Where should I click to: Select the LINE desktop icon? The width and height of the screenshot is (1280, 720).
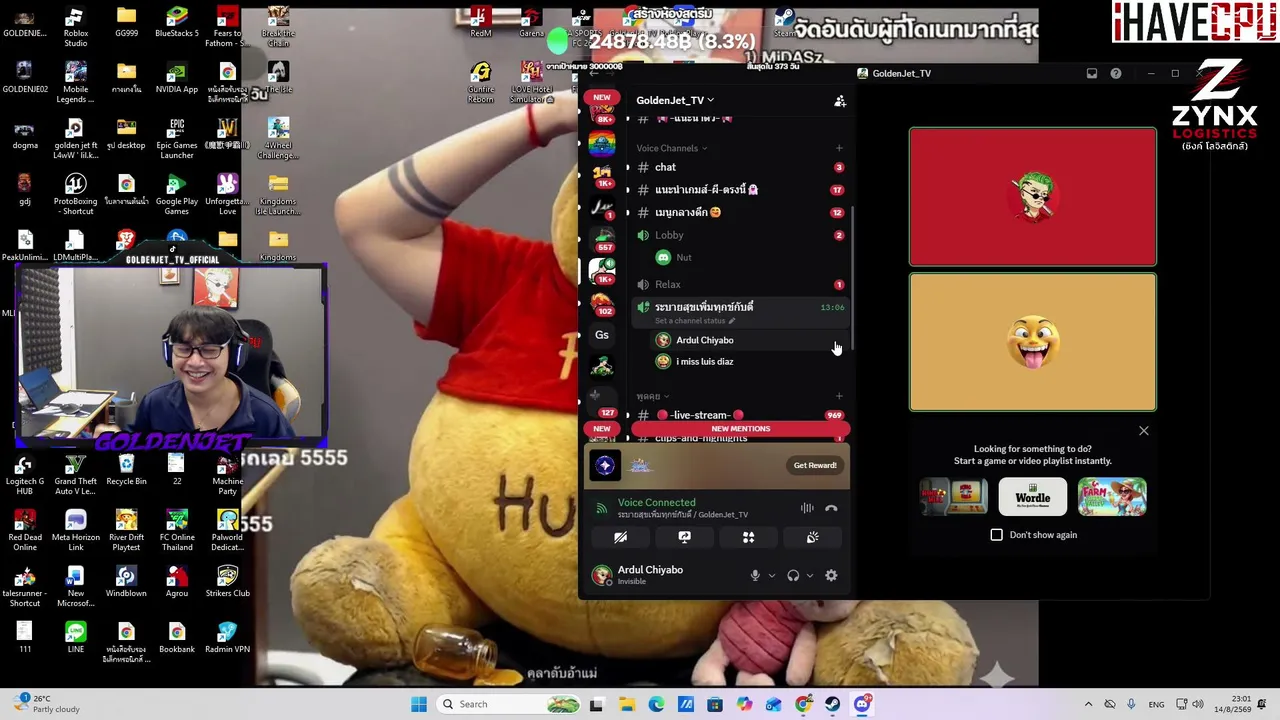pos(75,636)
